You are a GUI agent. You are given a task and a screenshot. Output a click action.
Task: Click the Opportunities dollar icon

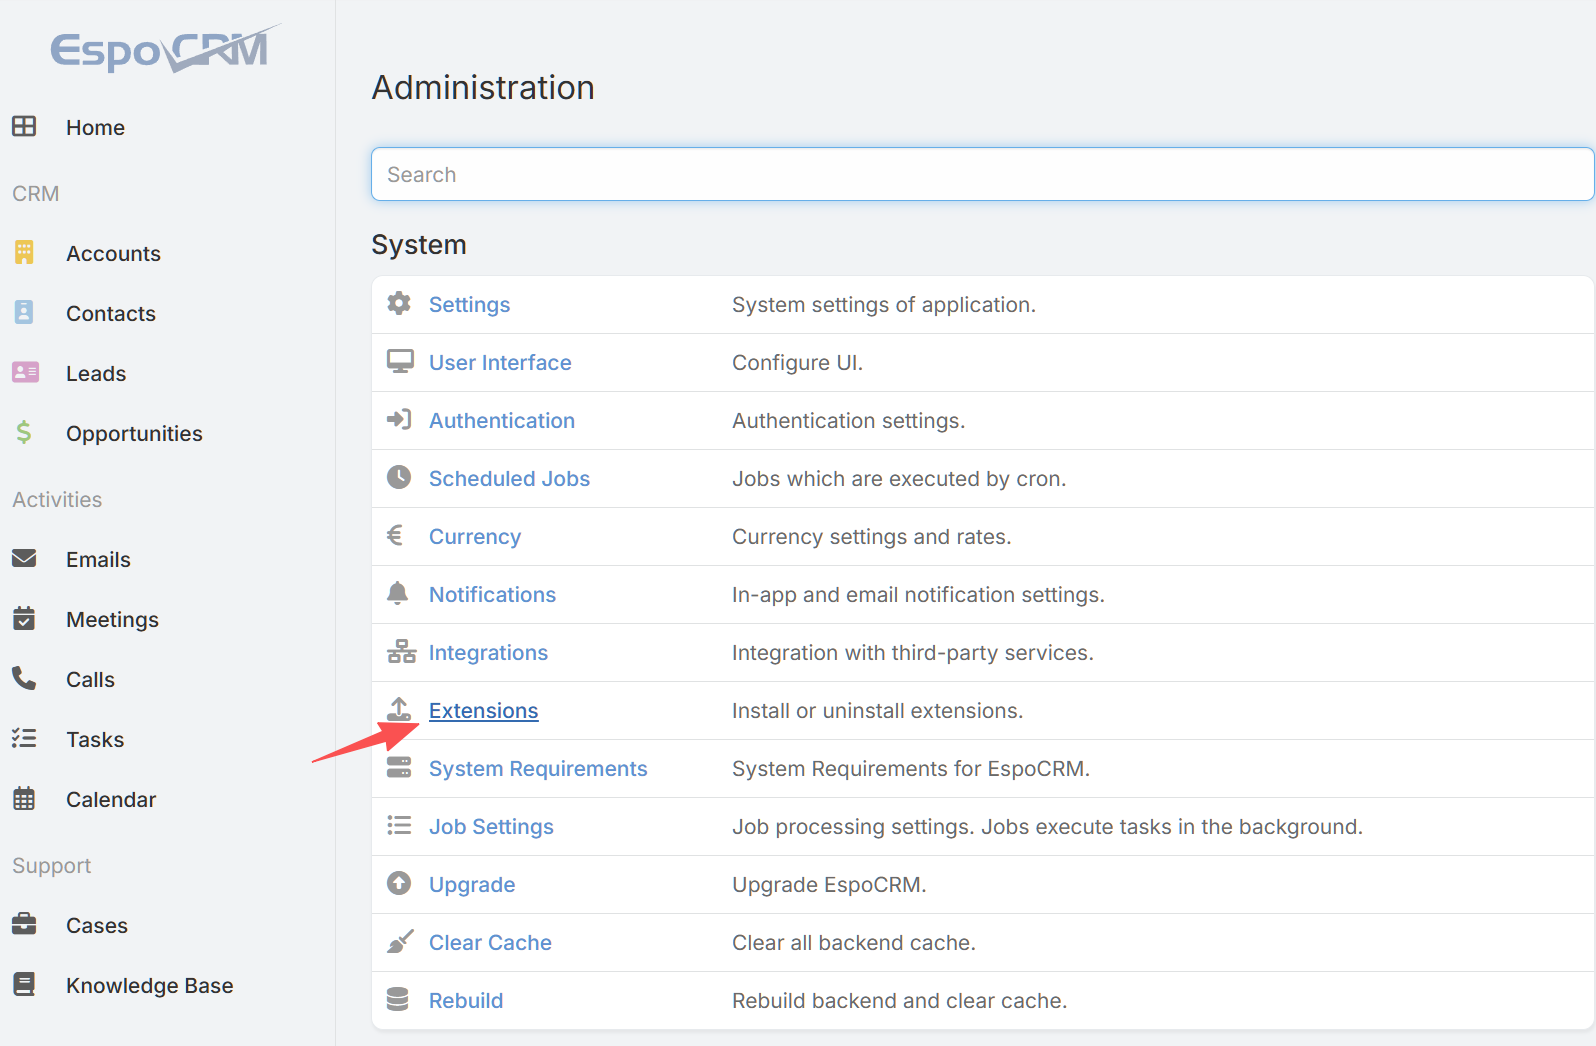click(24, 432)
